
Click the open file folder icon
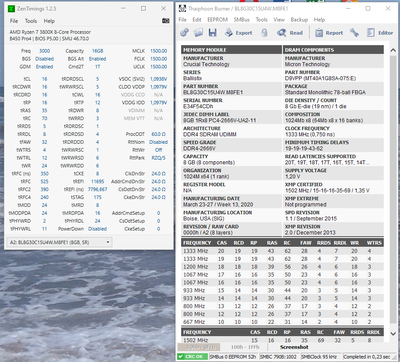pos(198,33)
